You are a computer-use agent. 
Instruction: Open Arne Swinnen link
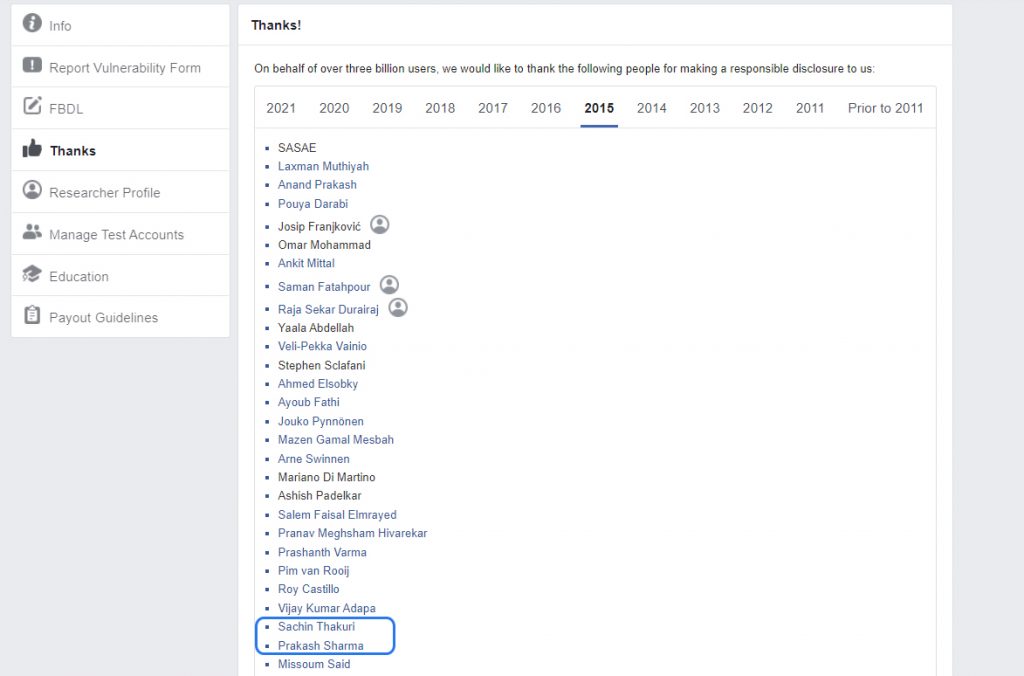(x=313, y=459)
